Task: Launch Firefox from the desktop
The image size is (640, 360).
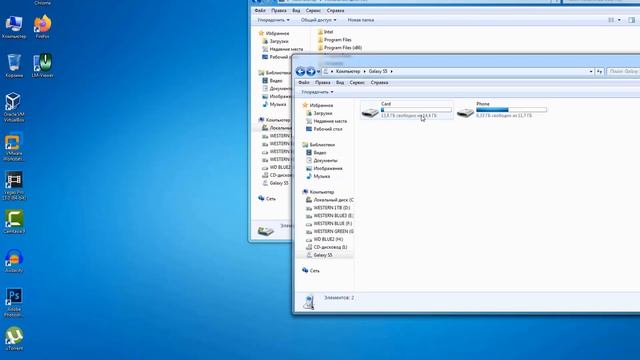Action: click(x=42, y=27)
